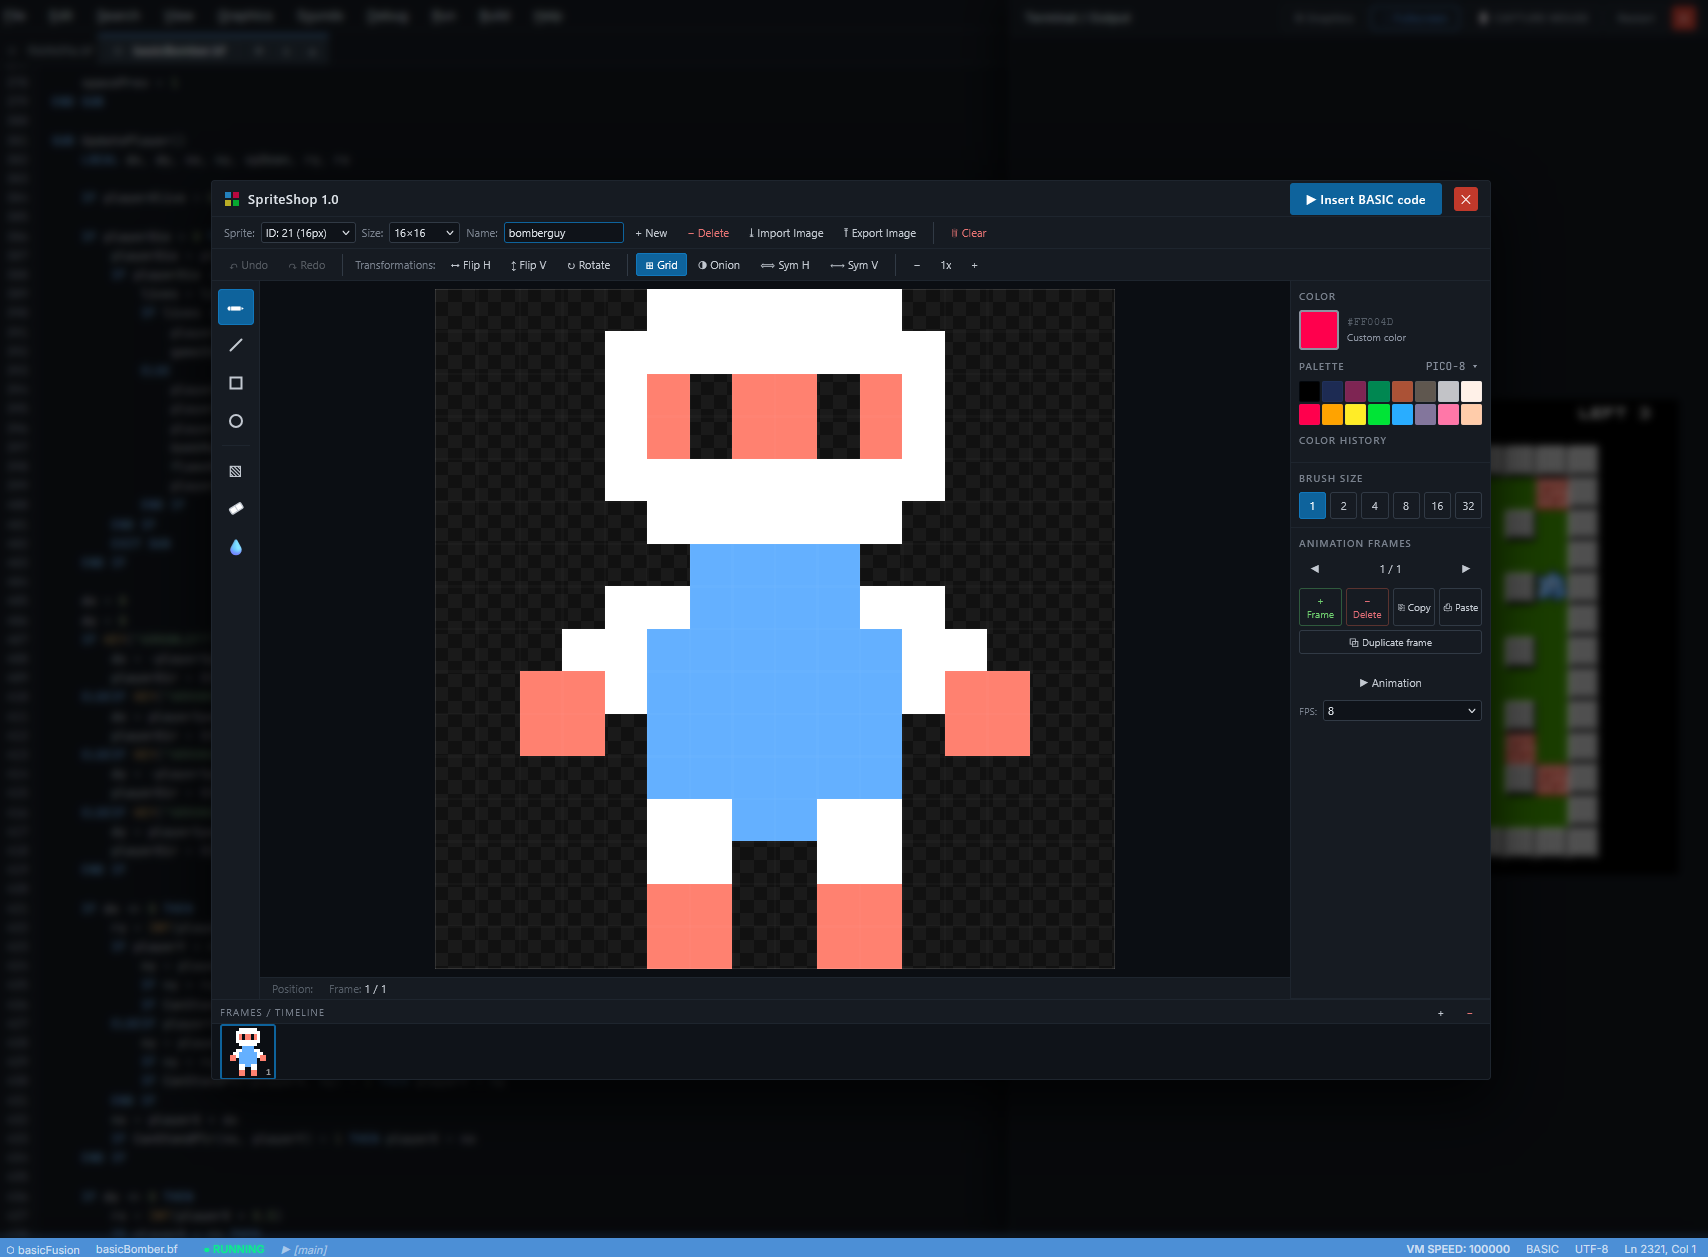
Task: Select the Pencil draw tool
Action: click(x=236, y=308)
